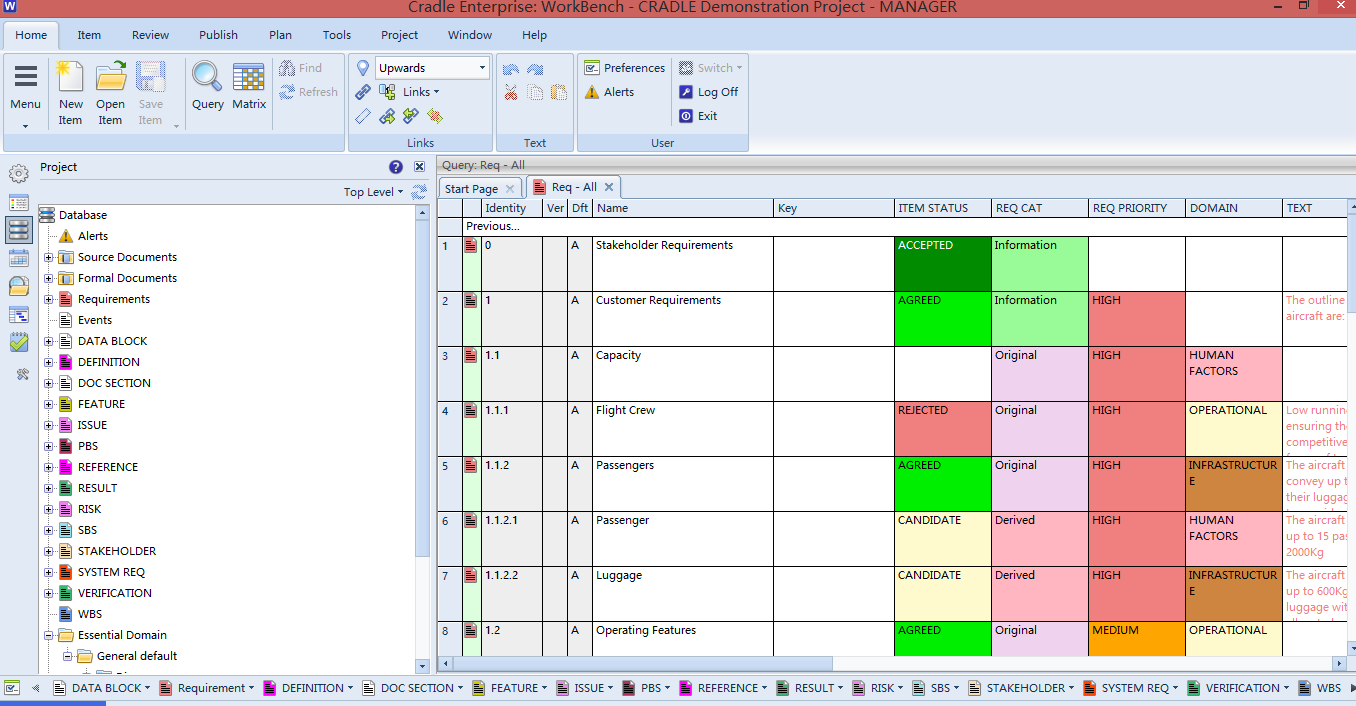Open the DATA BLOCK dropdown in bottom bar
1356x706 pixels.
147,688
